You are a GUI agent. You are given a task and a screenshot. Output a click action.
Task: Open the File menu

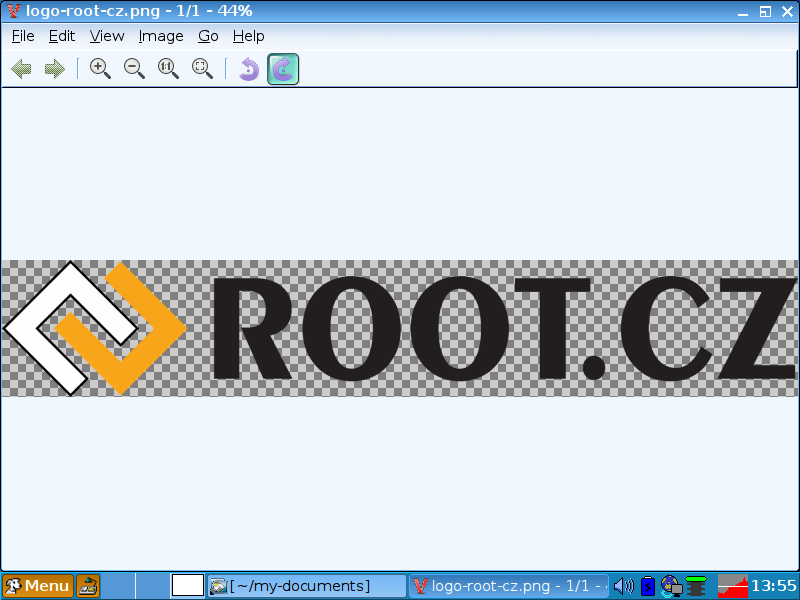[x=23, y=36]
